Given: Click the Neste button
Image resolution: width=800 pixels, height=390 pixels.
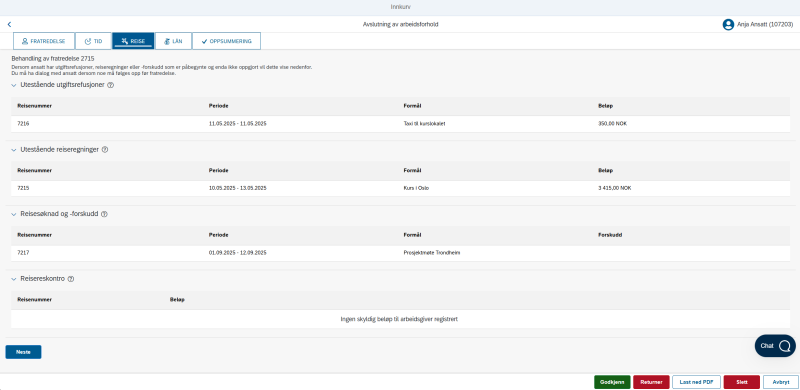Looking at the screenshot, I should [23, 352].
